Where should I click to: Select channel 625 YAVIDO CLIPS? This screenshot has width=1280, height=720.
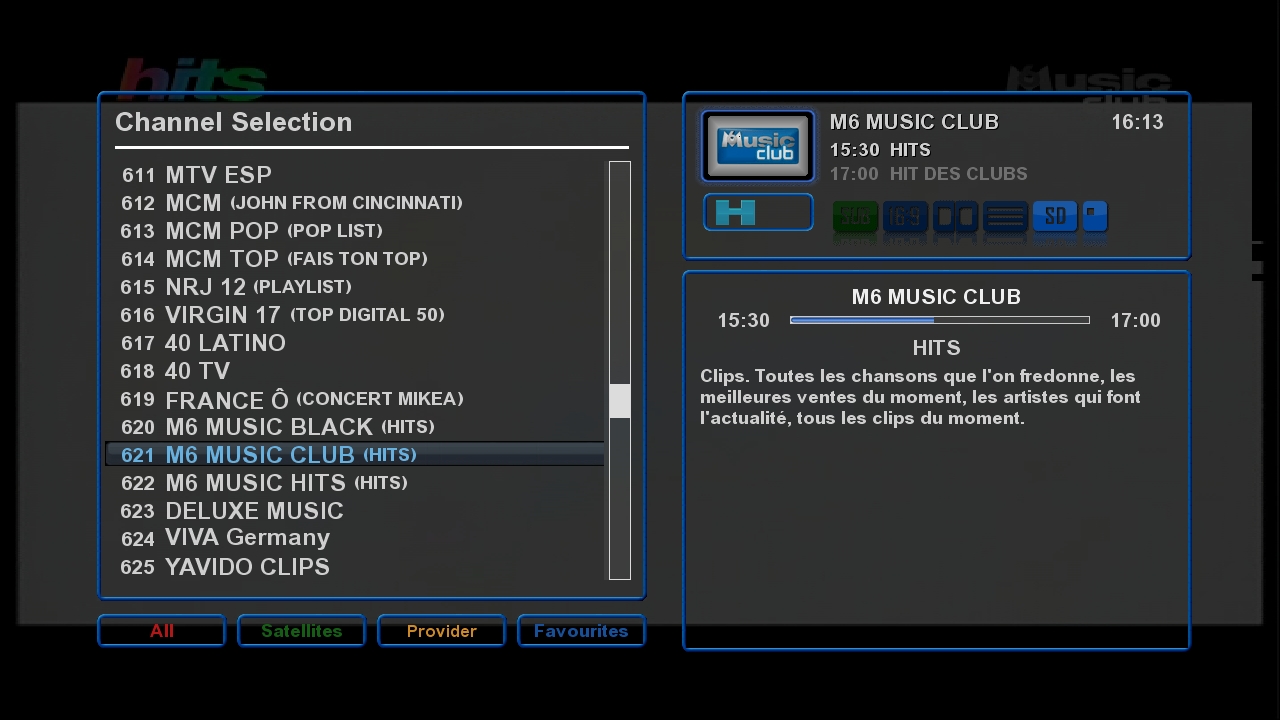click(x=355, y=567)
